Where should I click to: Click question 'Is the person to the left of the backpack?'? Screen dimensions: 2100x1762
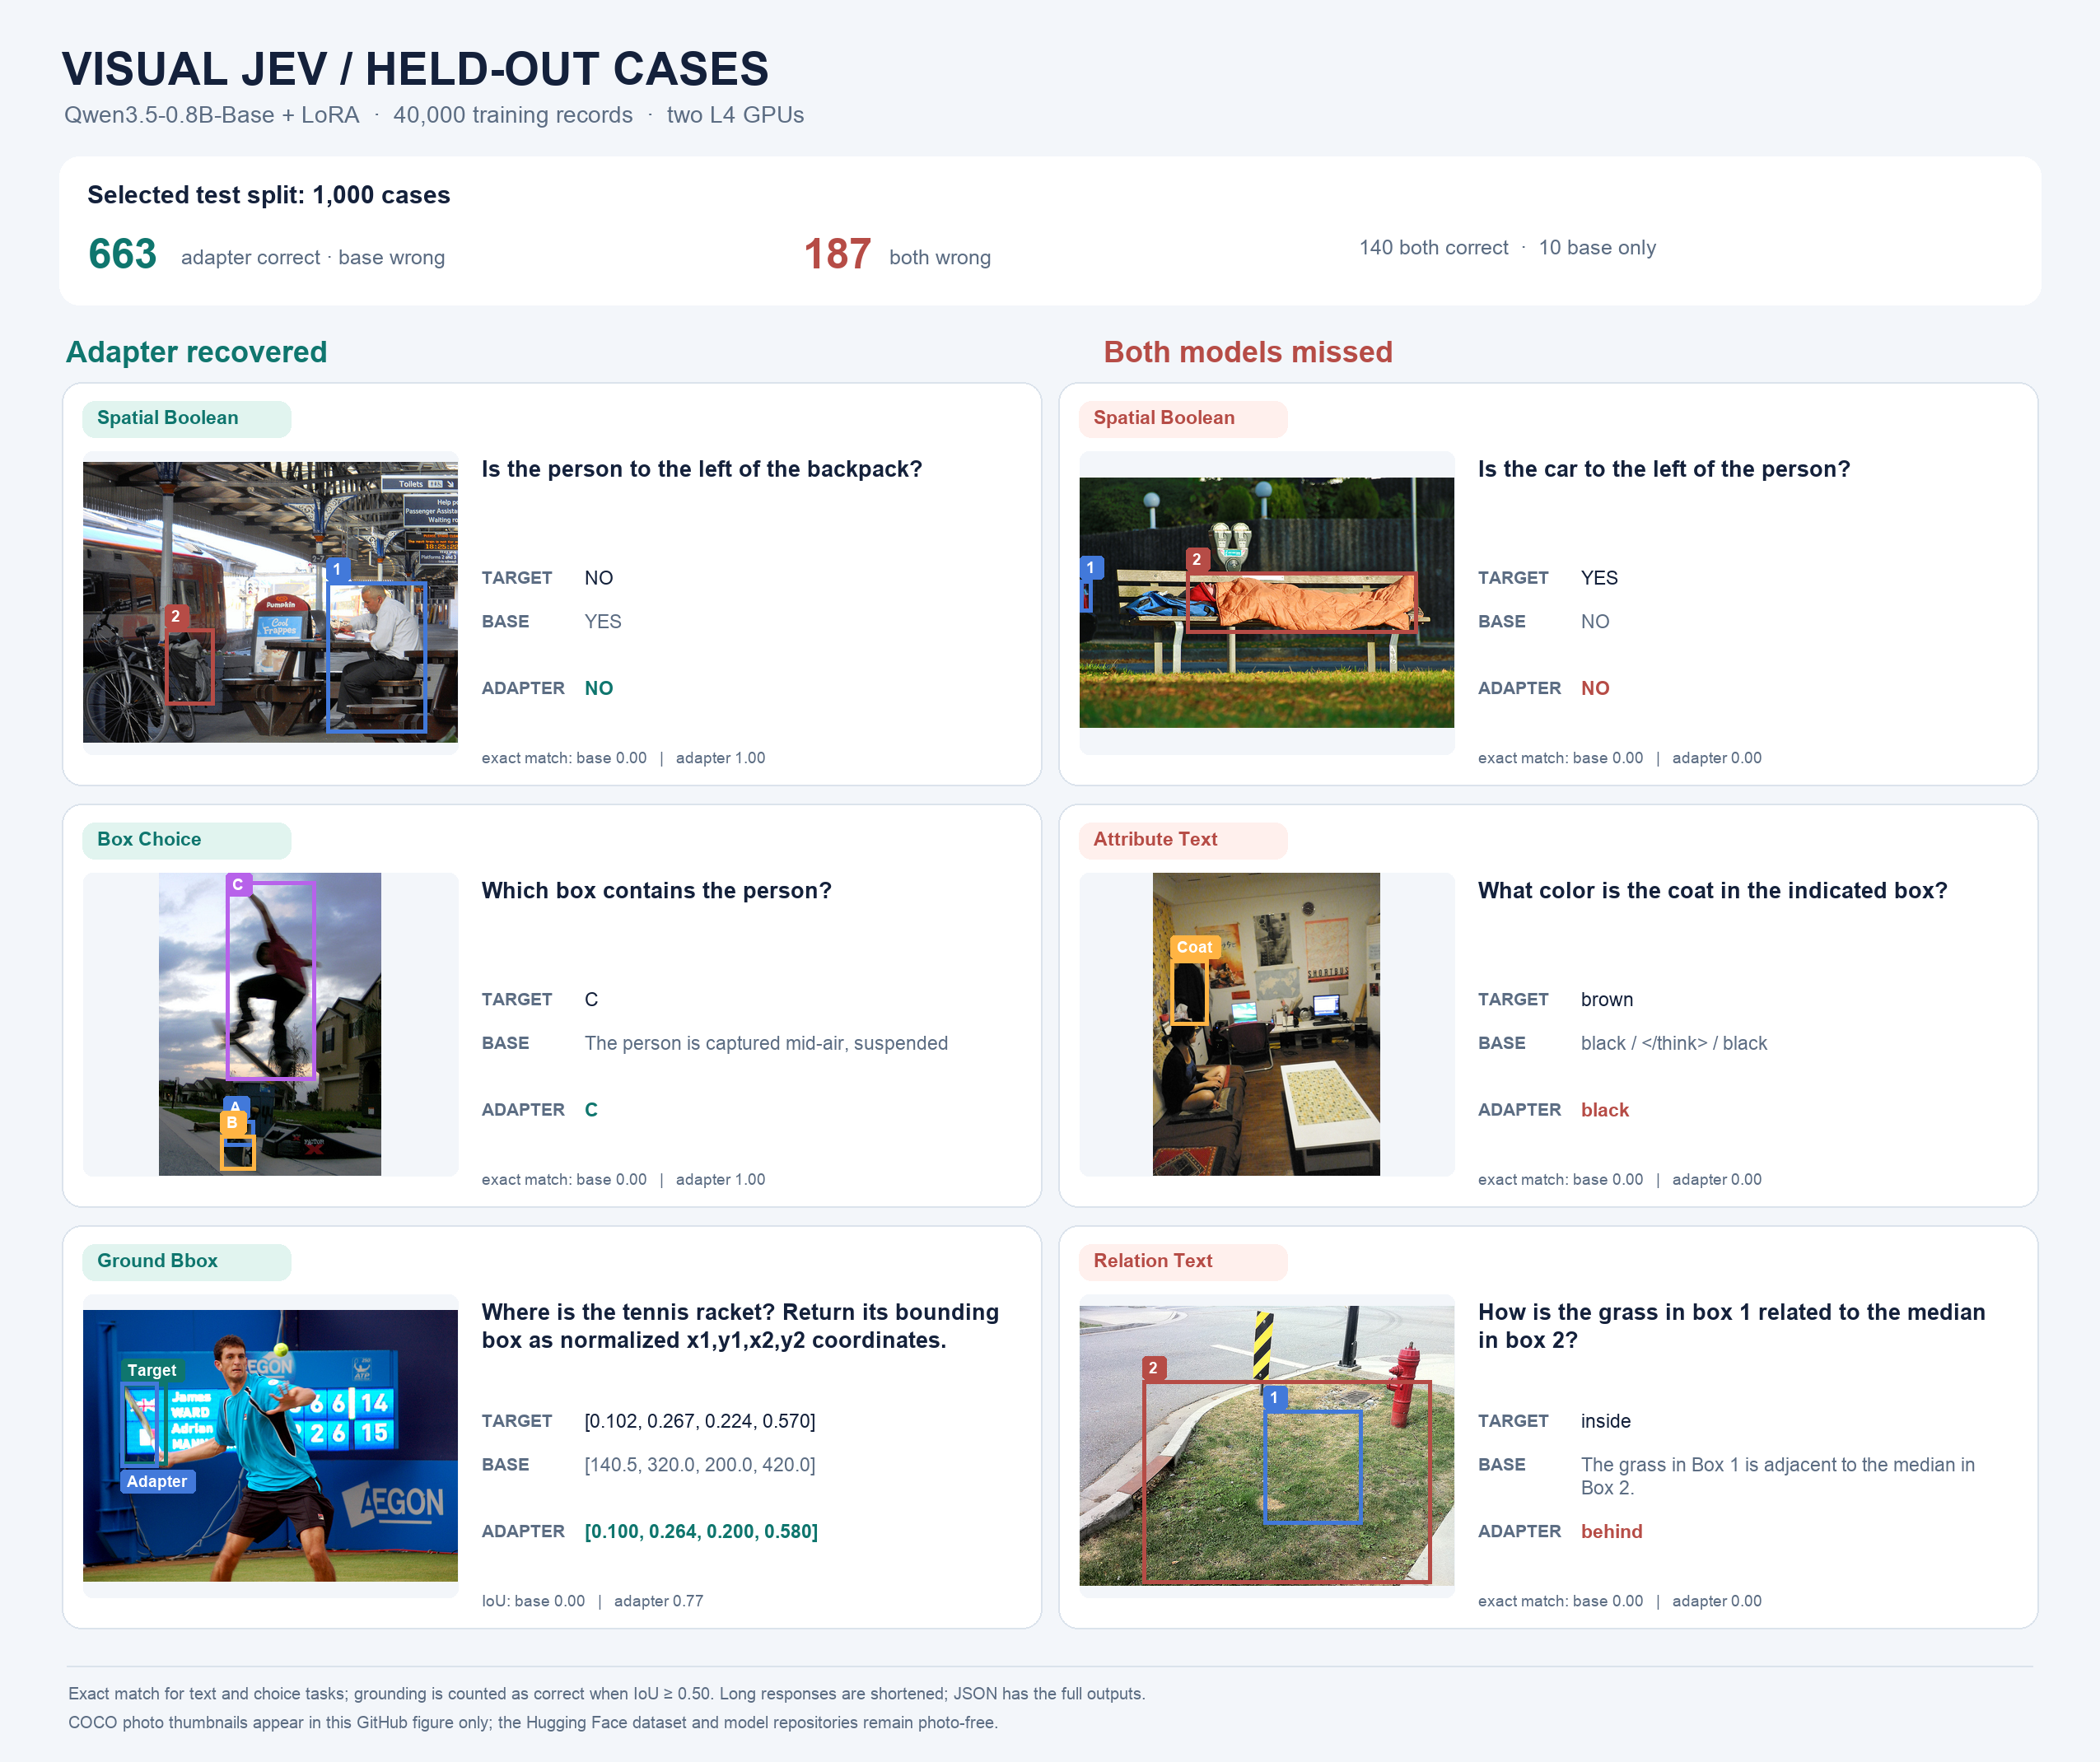coord(702,469)
